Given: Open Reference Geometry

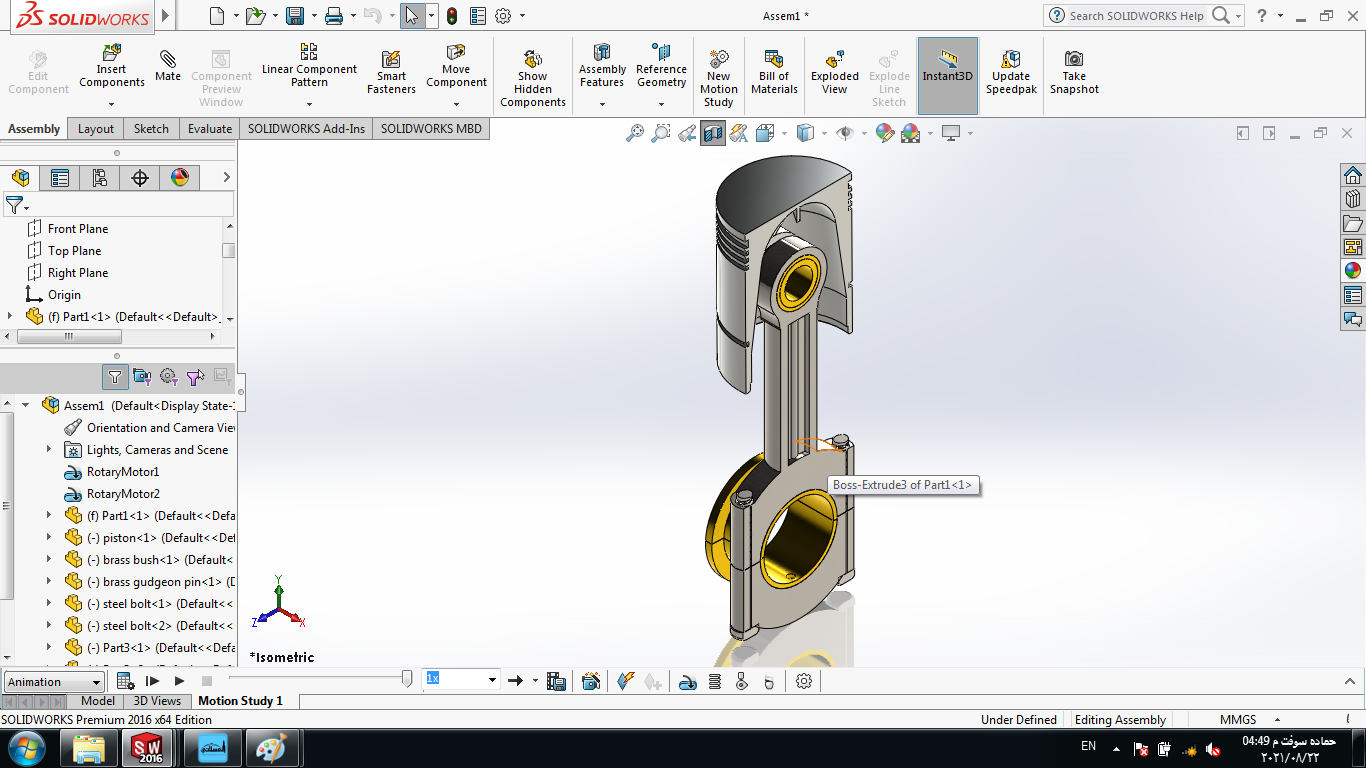Looking at the screenshot, I should click(x=661, y=66).
